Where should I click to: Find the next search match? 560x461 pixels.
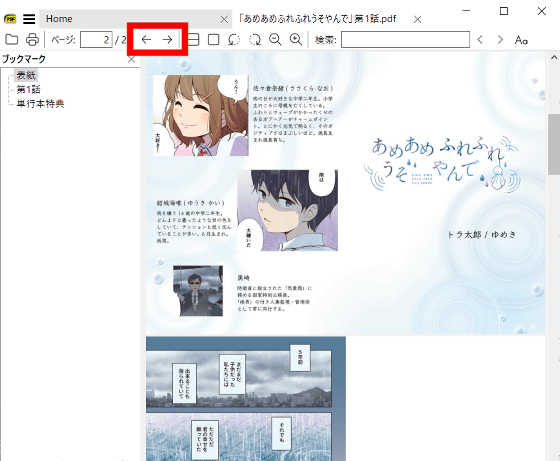[x=500, y=39]
